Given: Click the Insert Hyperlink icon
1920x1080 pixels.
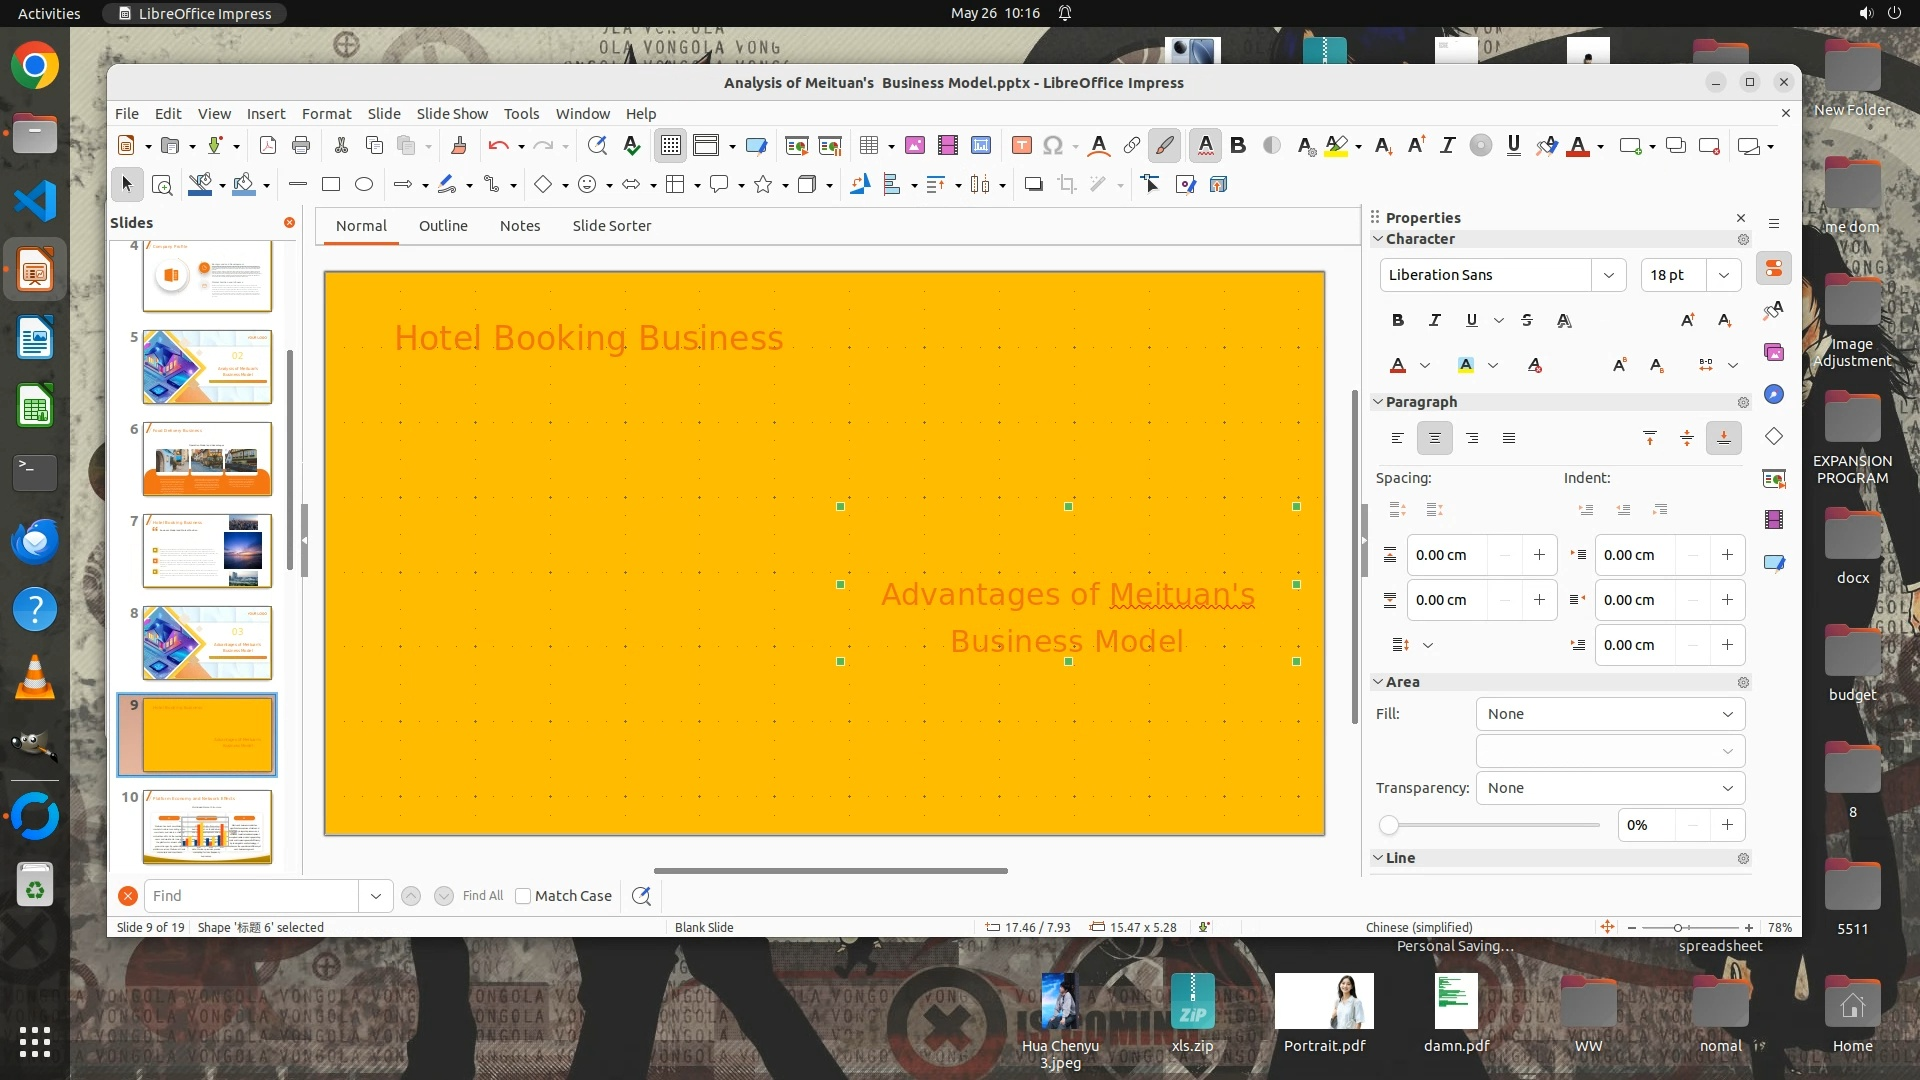Looking at the screenshot, I should [x=1132, y=146].
